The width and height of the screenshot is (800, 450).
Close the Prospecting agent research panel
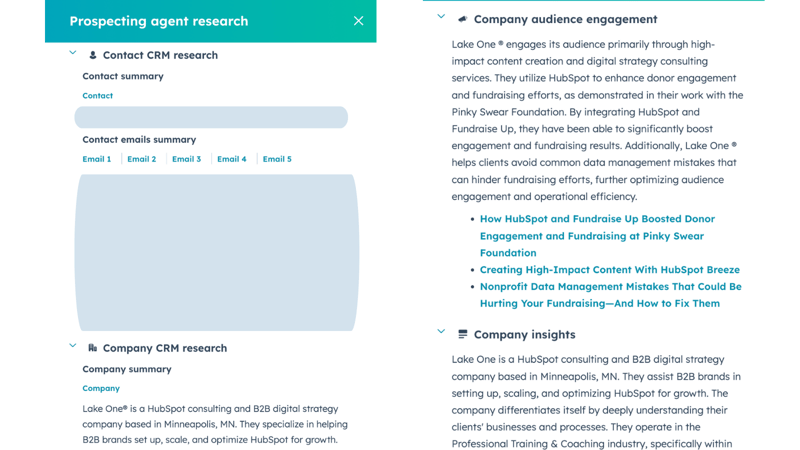pyautogui.click(x=359, y=21)
